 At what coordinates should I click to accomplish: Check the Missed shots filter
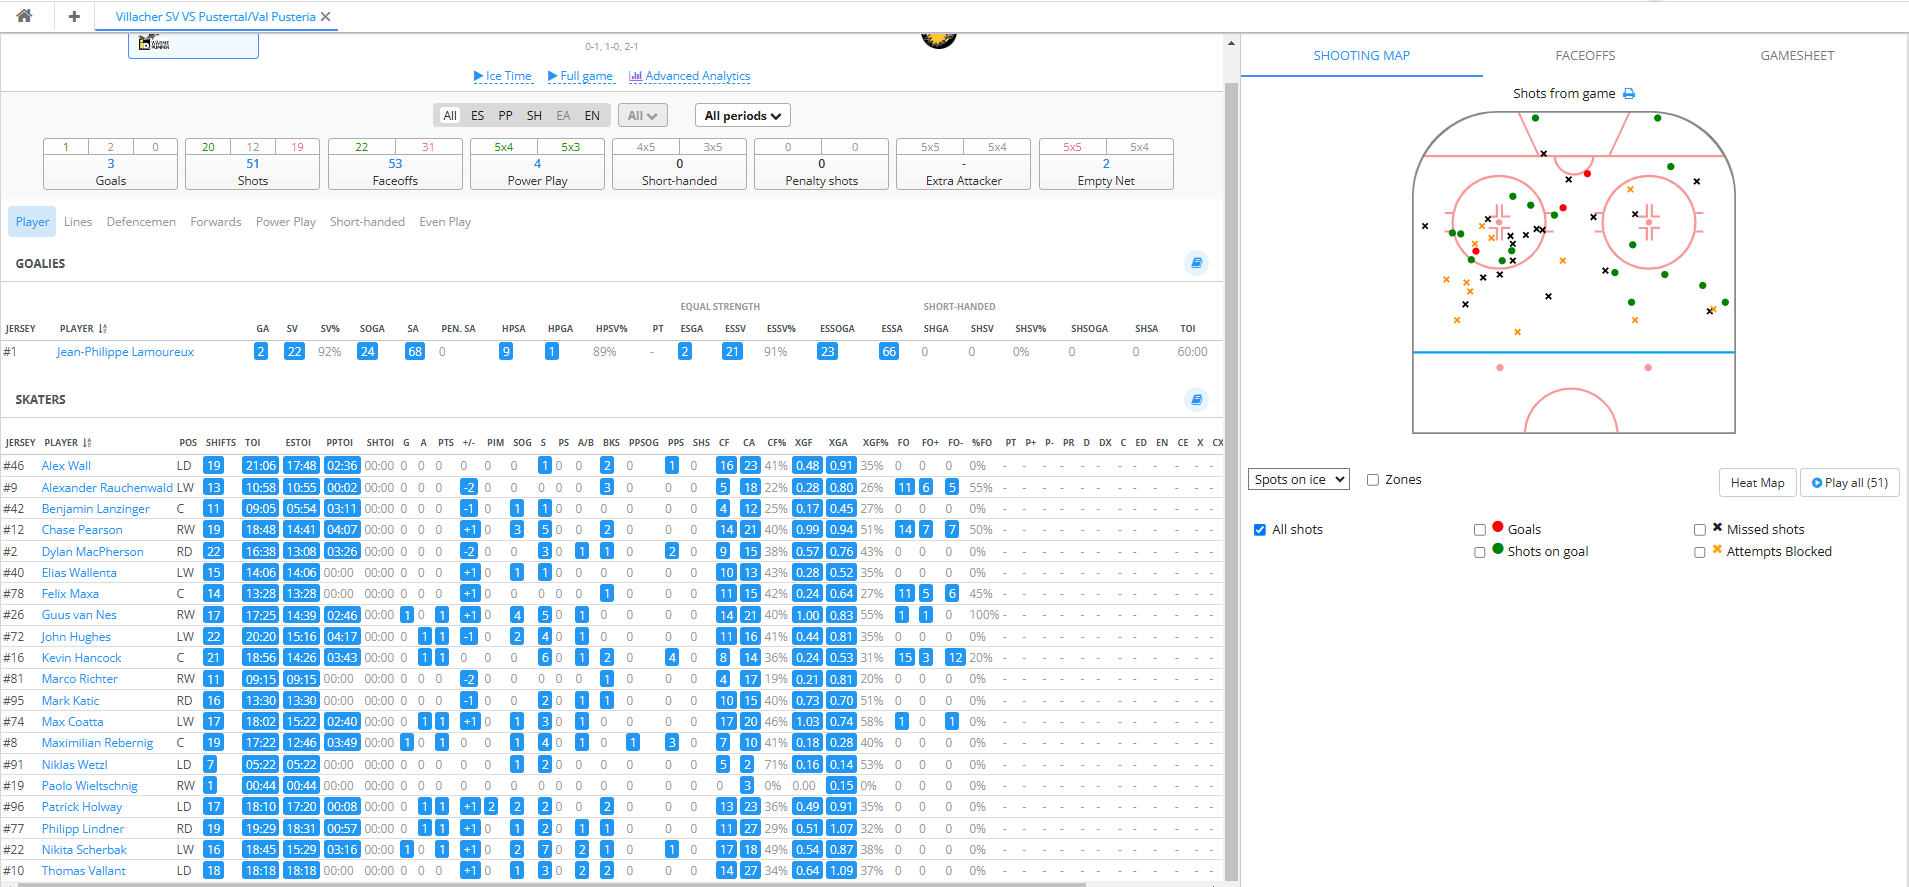tap(1700, 530)
